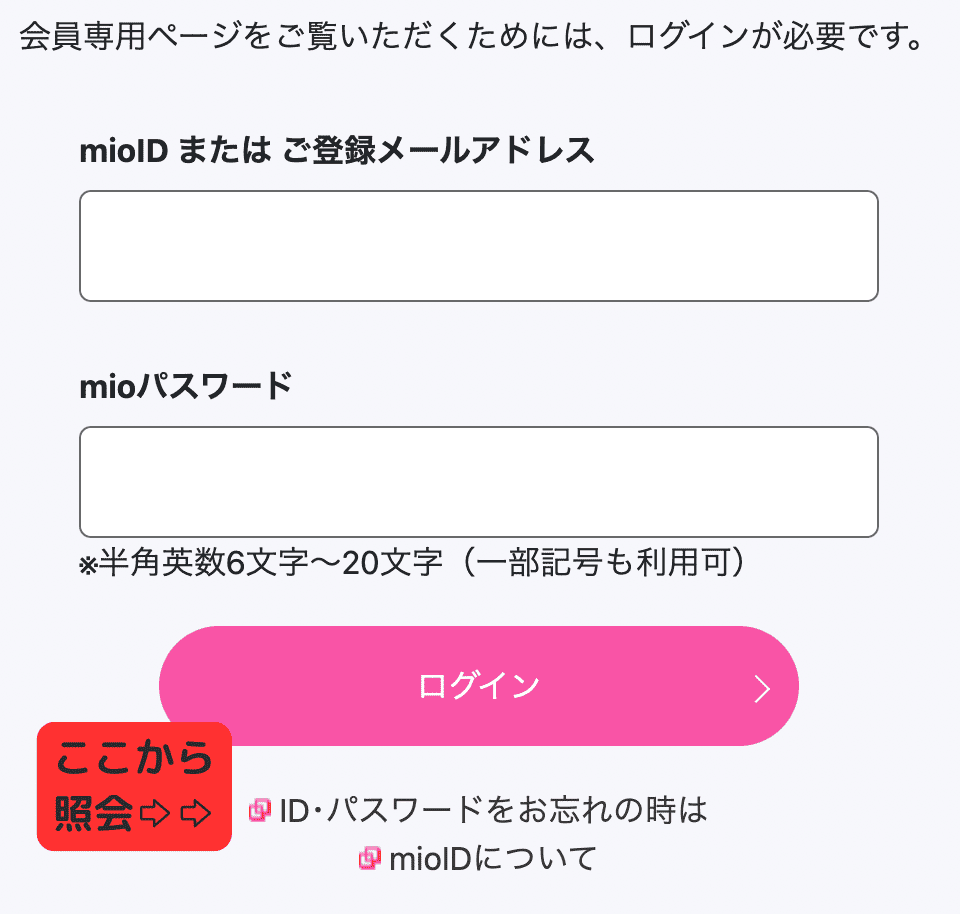960x914 pixels.
Task: Click the external link icon beside mioIDについて
Action: click(369, 858)
